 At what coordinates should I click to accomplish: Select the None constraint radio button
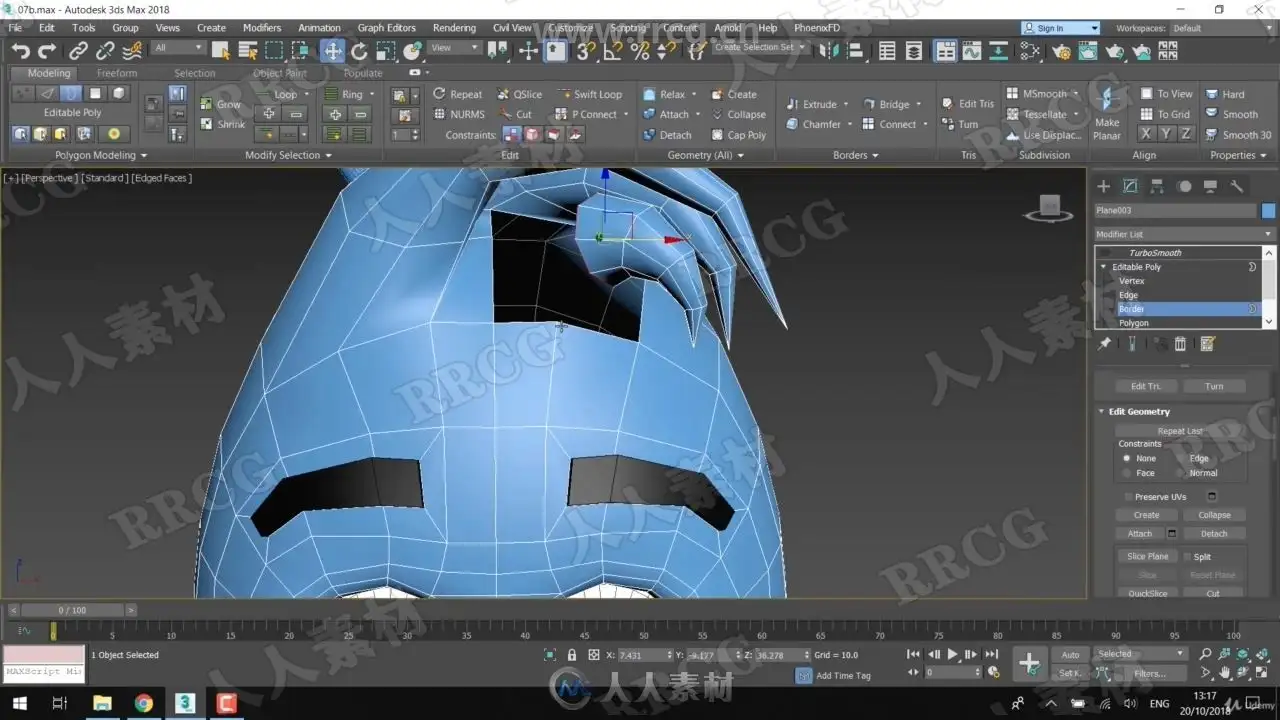[x=1127, y=458]
